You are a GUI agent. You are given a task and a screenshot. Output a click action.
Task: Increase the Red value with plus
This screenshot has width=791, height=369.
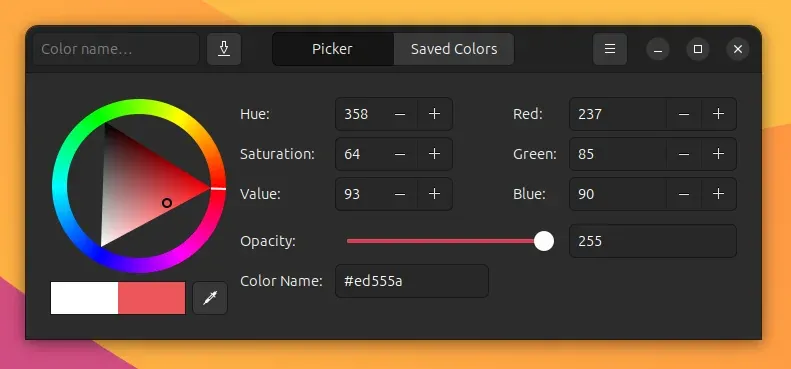click(x=718, y=114)
